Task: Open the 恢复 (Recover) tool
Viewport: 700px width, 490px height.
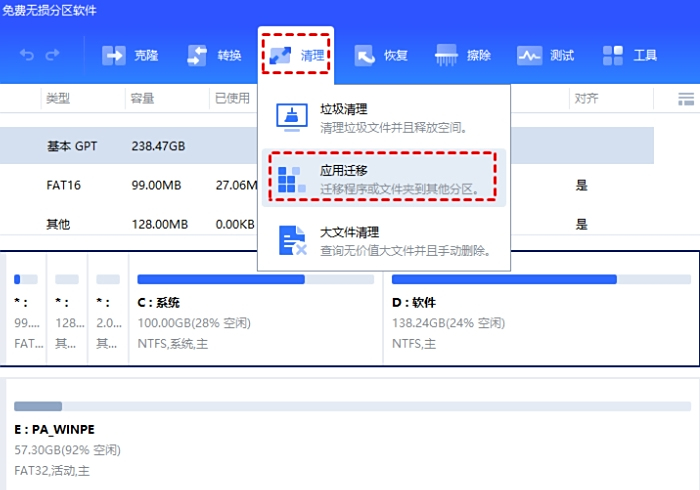Action: (380, 55)
